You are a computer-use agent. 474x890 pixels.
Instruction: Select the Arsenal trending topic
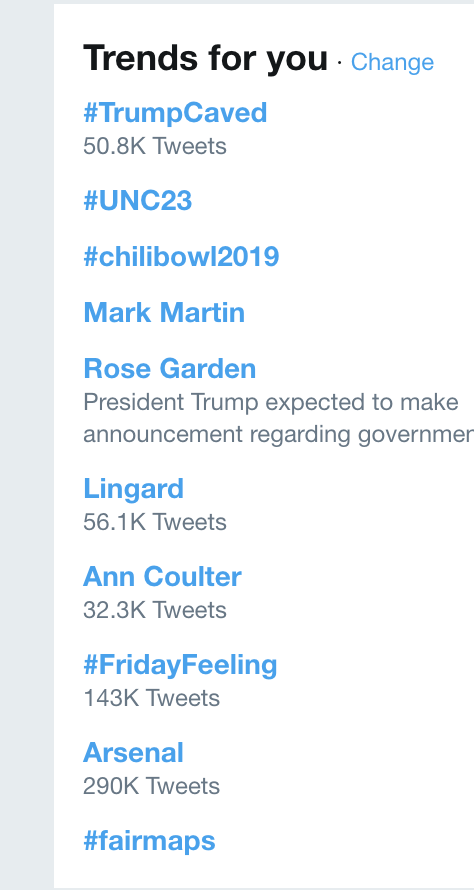(133, 753)
